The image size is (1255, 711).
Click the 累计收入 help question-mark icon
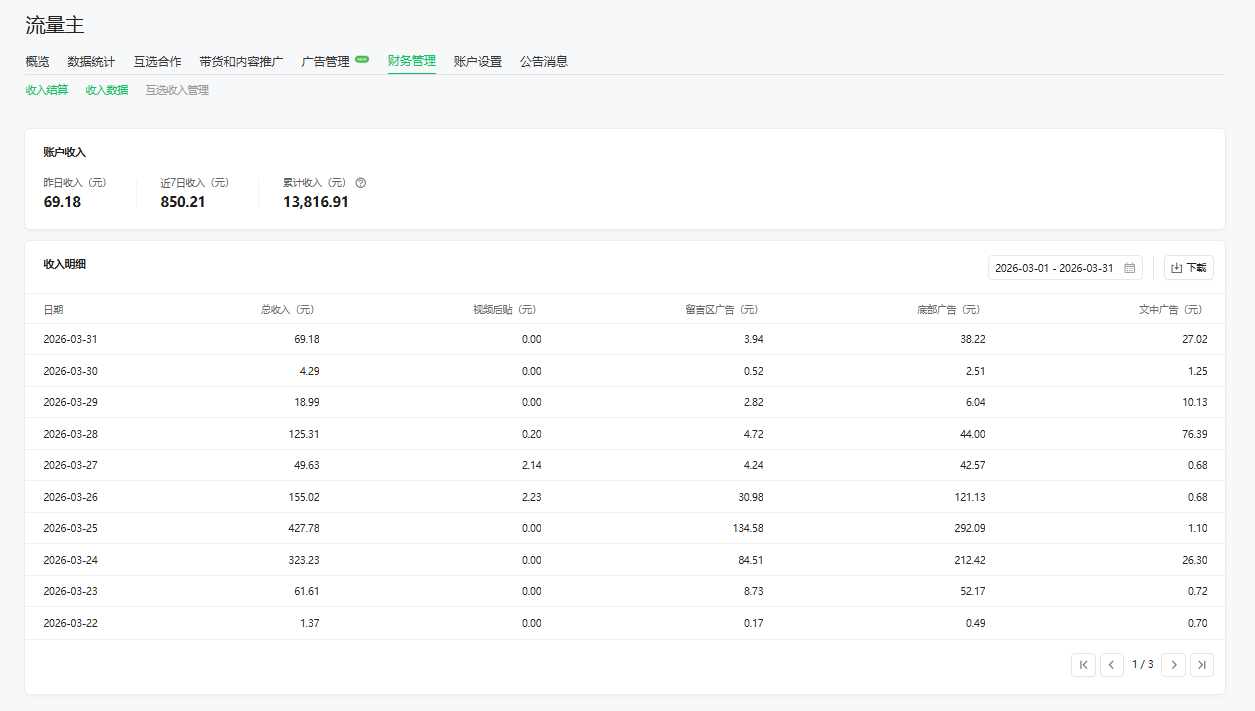point(361,183)
